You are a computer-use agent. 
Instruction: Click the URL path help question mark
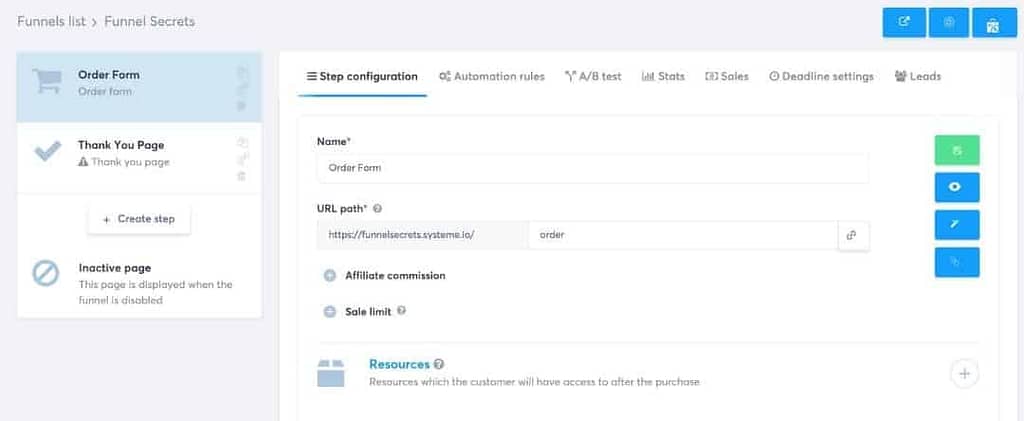pos(377,209)
